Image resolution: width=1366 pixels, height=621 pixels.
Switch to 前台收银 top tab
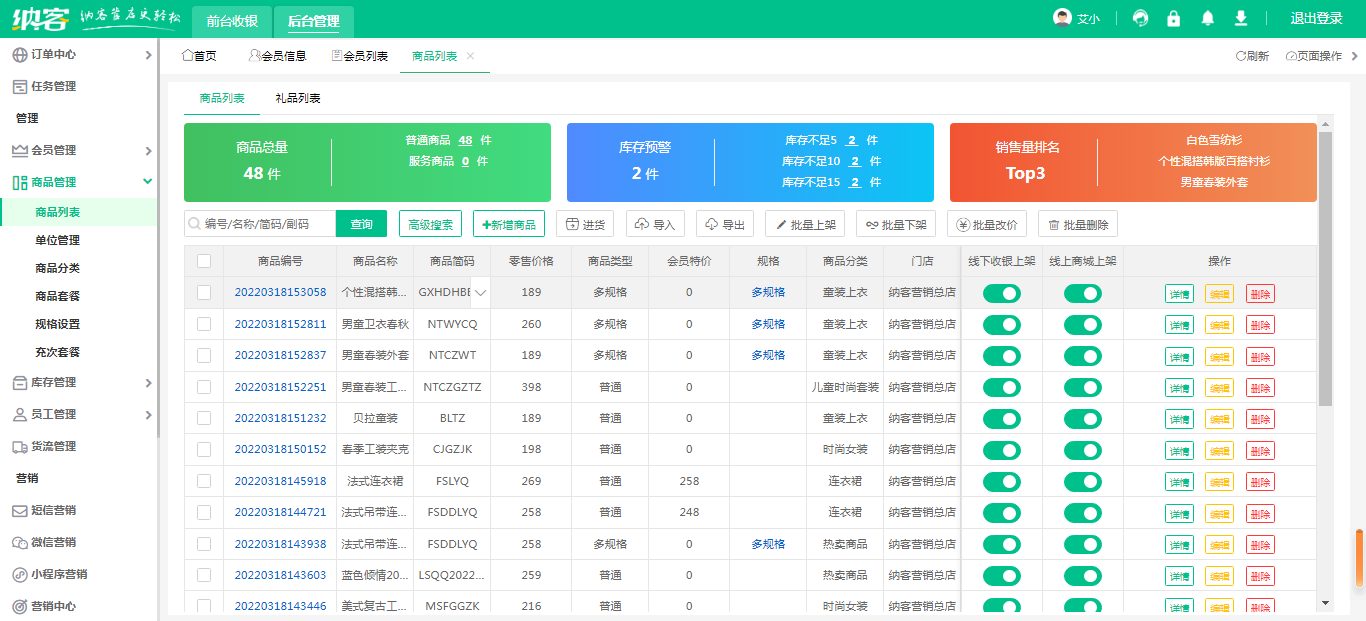coord(232,21)
